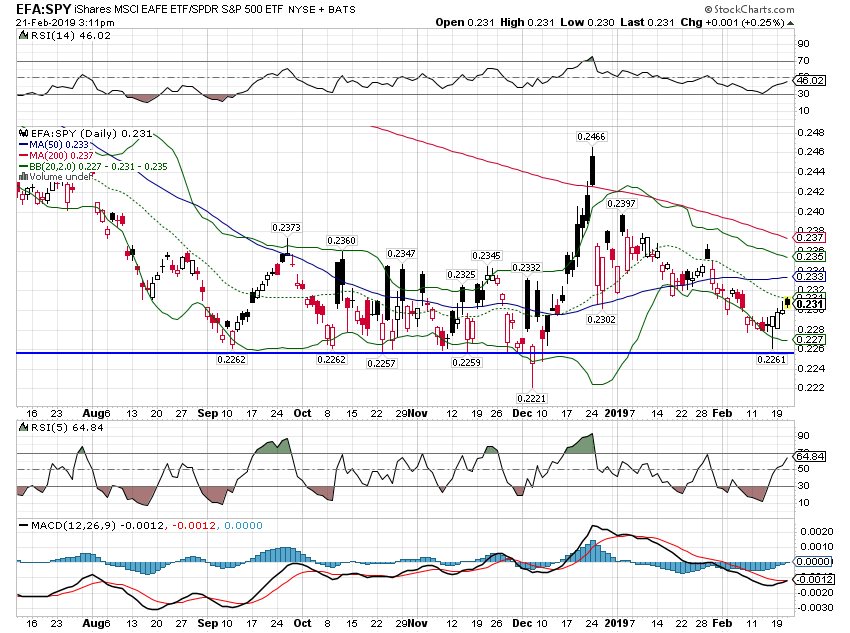Click the 0.2302 price label
Screen dimensions: 850x633
tap(601, 320)
